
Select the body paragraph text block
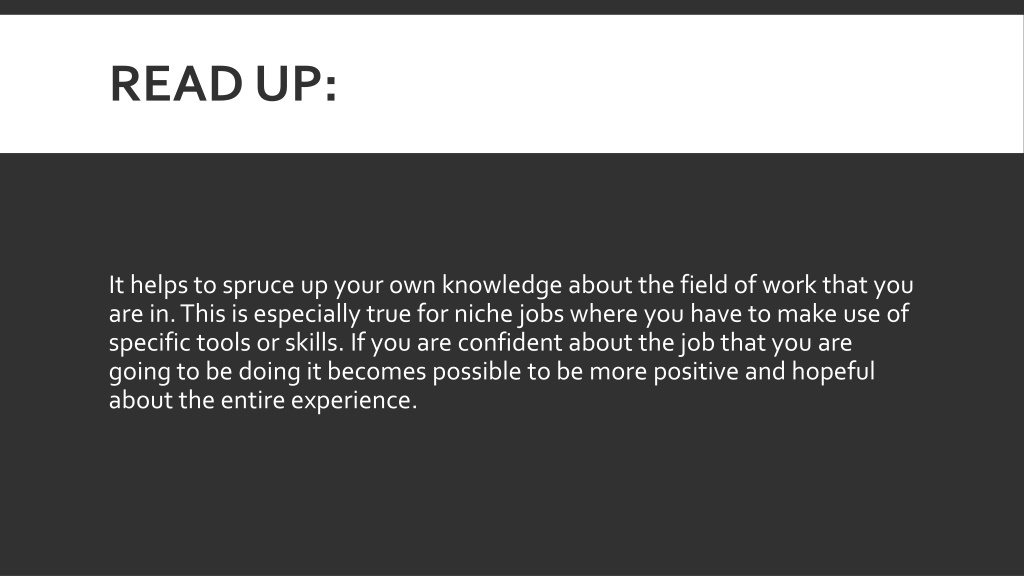[x=511, y=342]
